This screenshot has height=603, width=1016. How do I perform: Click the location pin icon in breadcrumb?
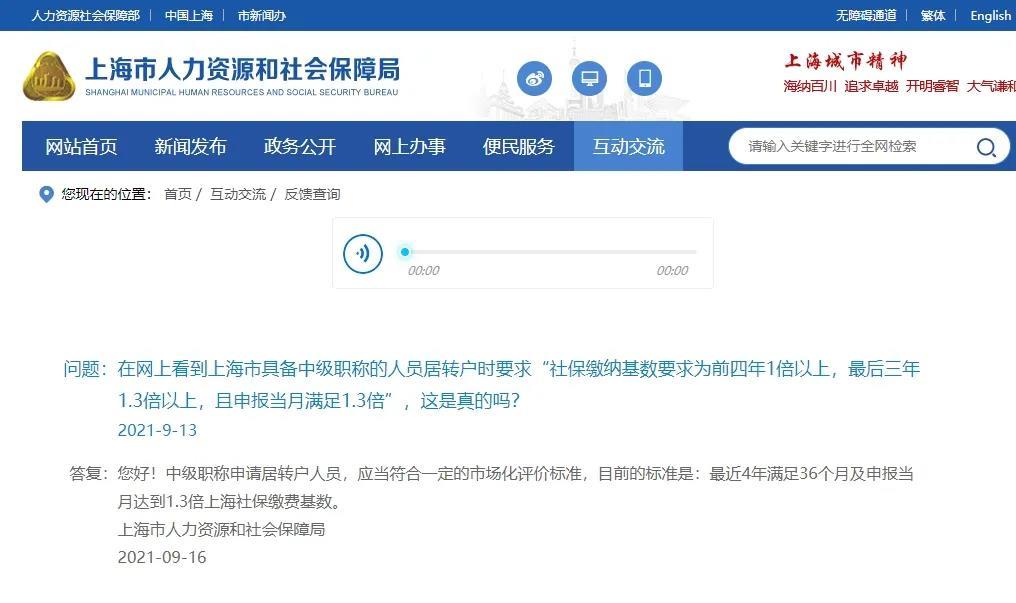[47, 194]
